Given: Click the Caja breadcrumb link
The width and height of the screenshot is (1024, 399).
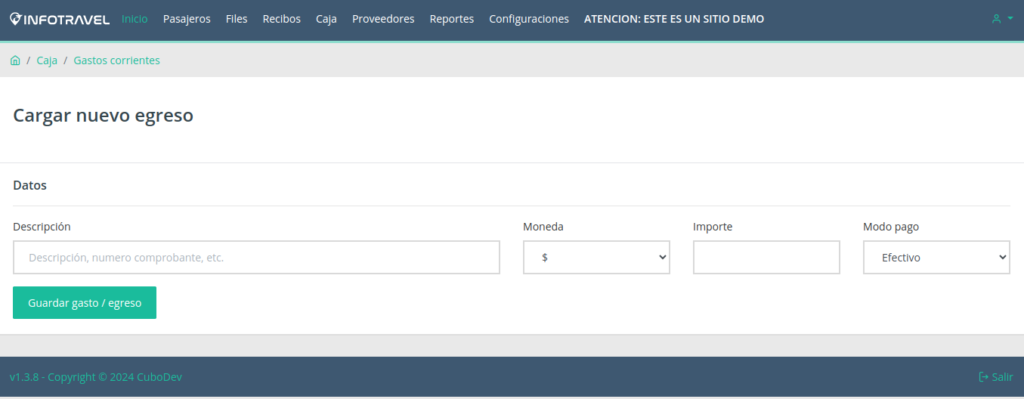Looking at the screenshot, I should (x=47, y=61).
